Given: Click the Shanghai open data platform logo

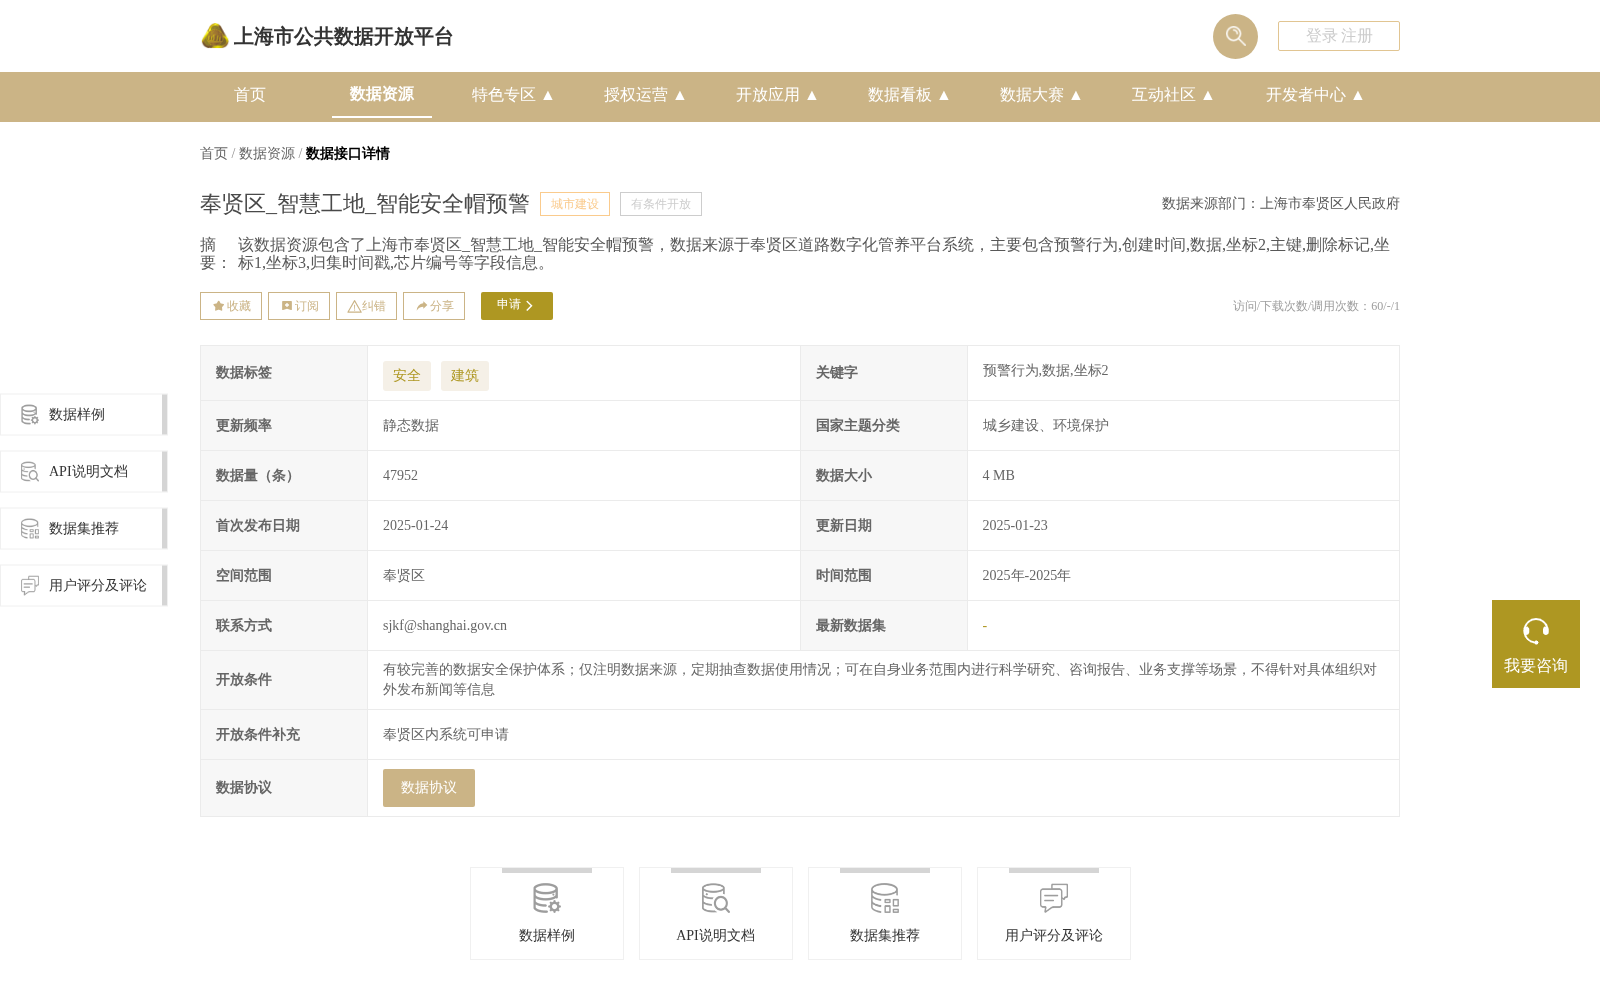Looking at the screenshot, I should (x=326, y=36).
